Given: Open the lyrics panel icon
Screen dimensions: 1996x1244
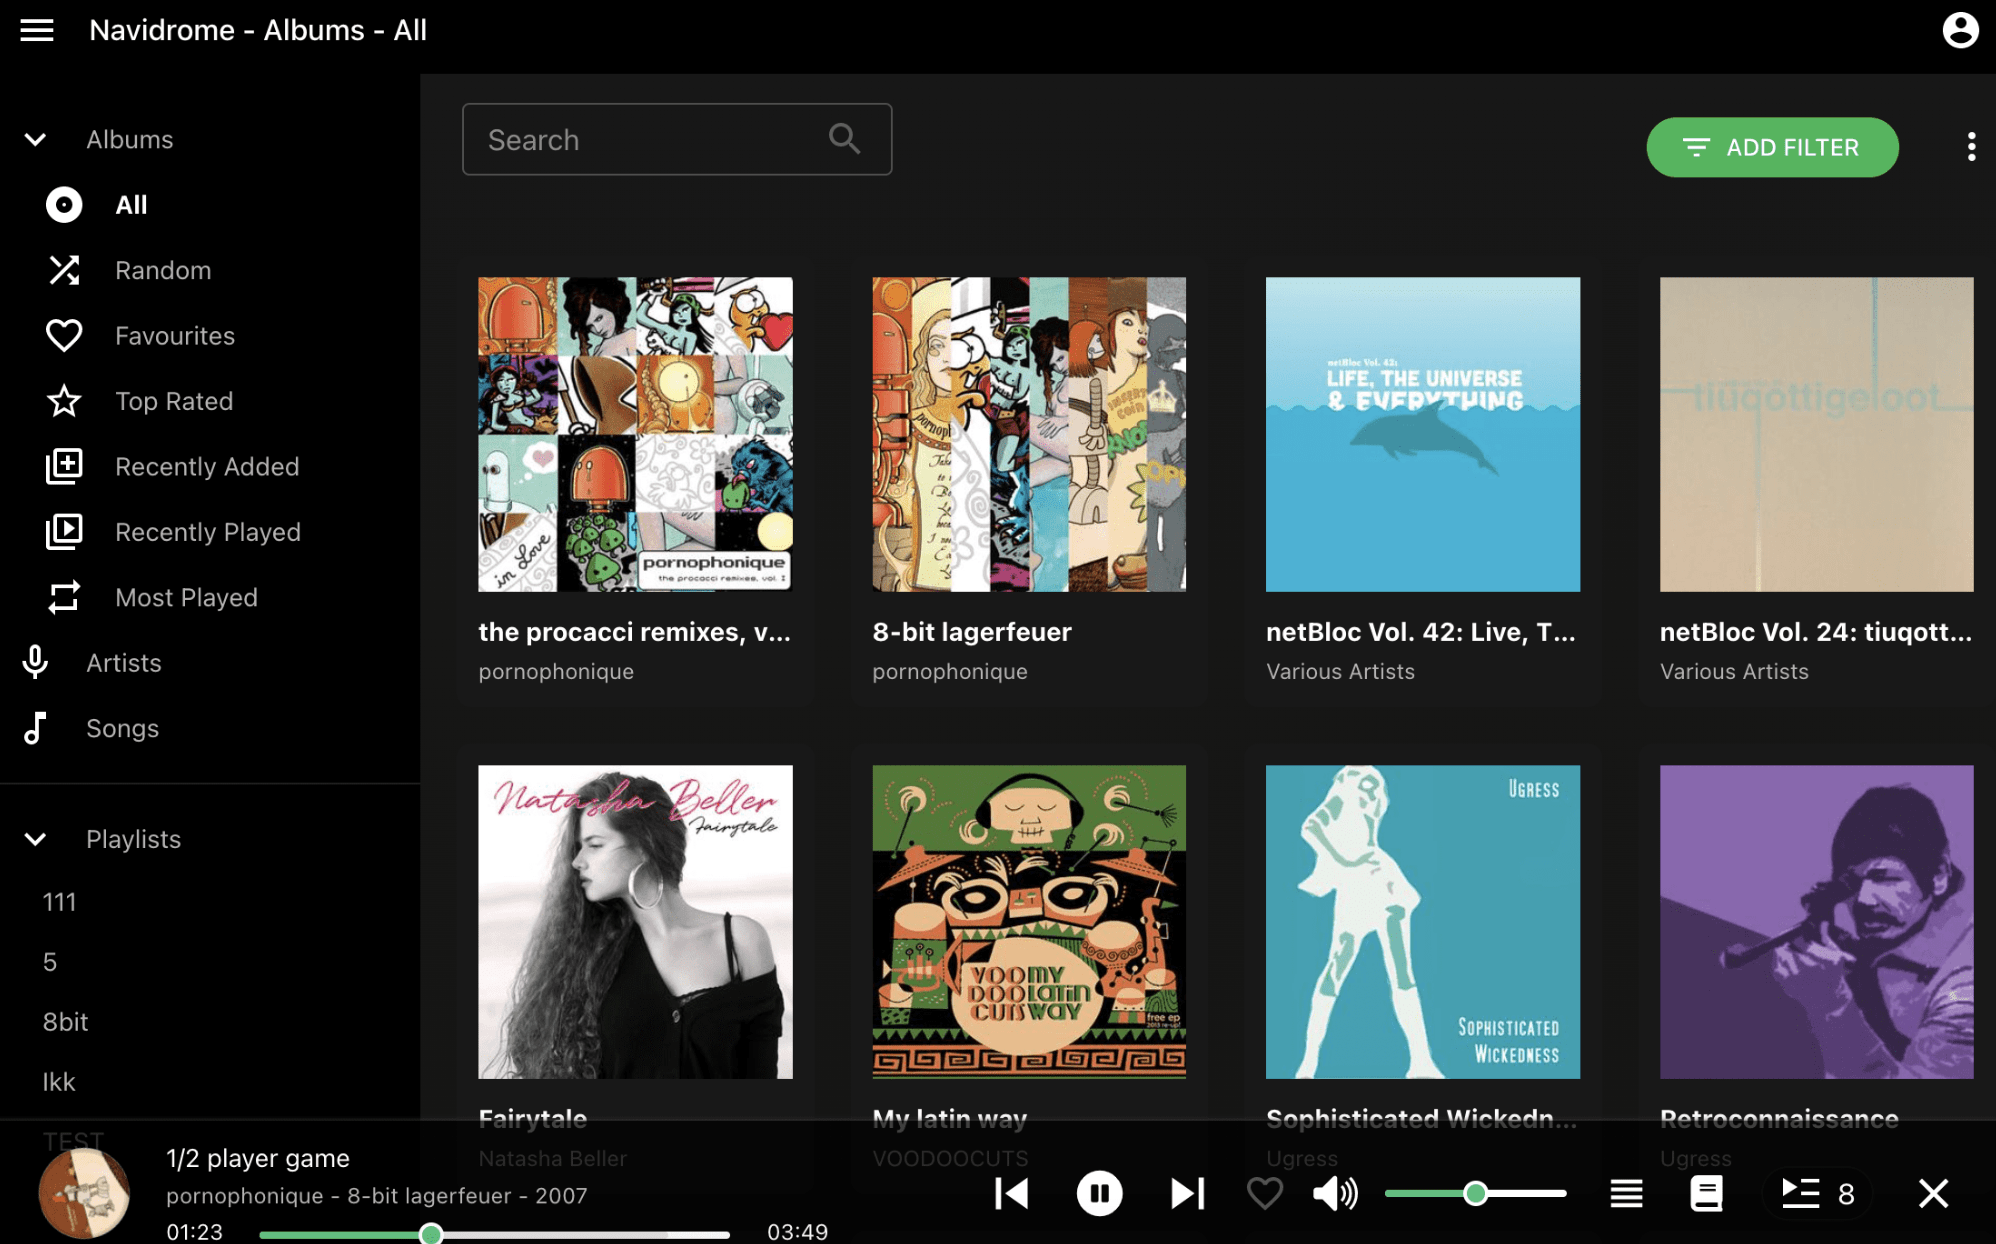Looking at the screenshot, I should coord(1706,1193).
